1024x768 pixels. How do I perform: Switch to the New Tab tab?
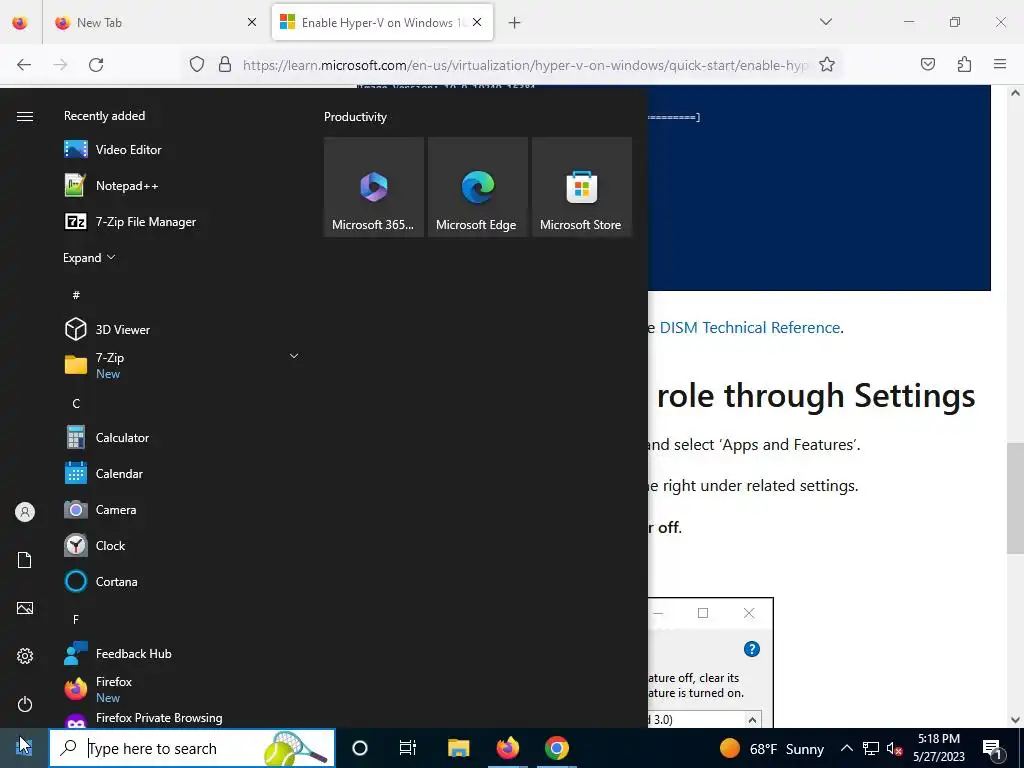click(155, 22)
